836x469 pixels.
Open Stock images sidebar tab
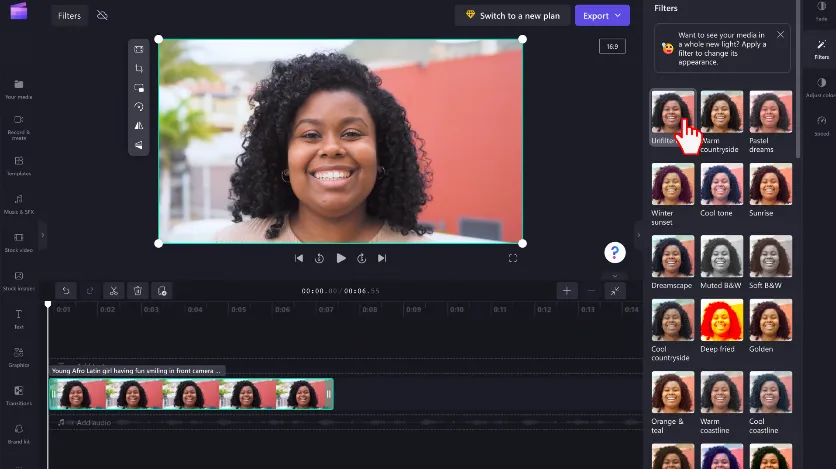pos(19,281)
